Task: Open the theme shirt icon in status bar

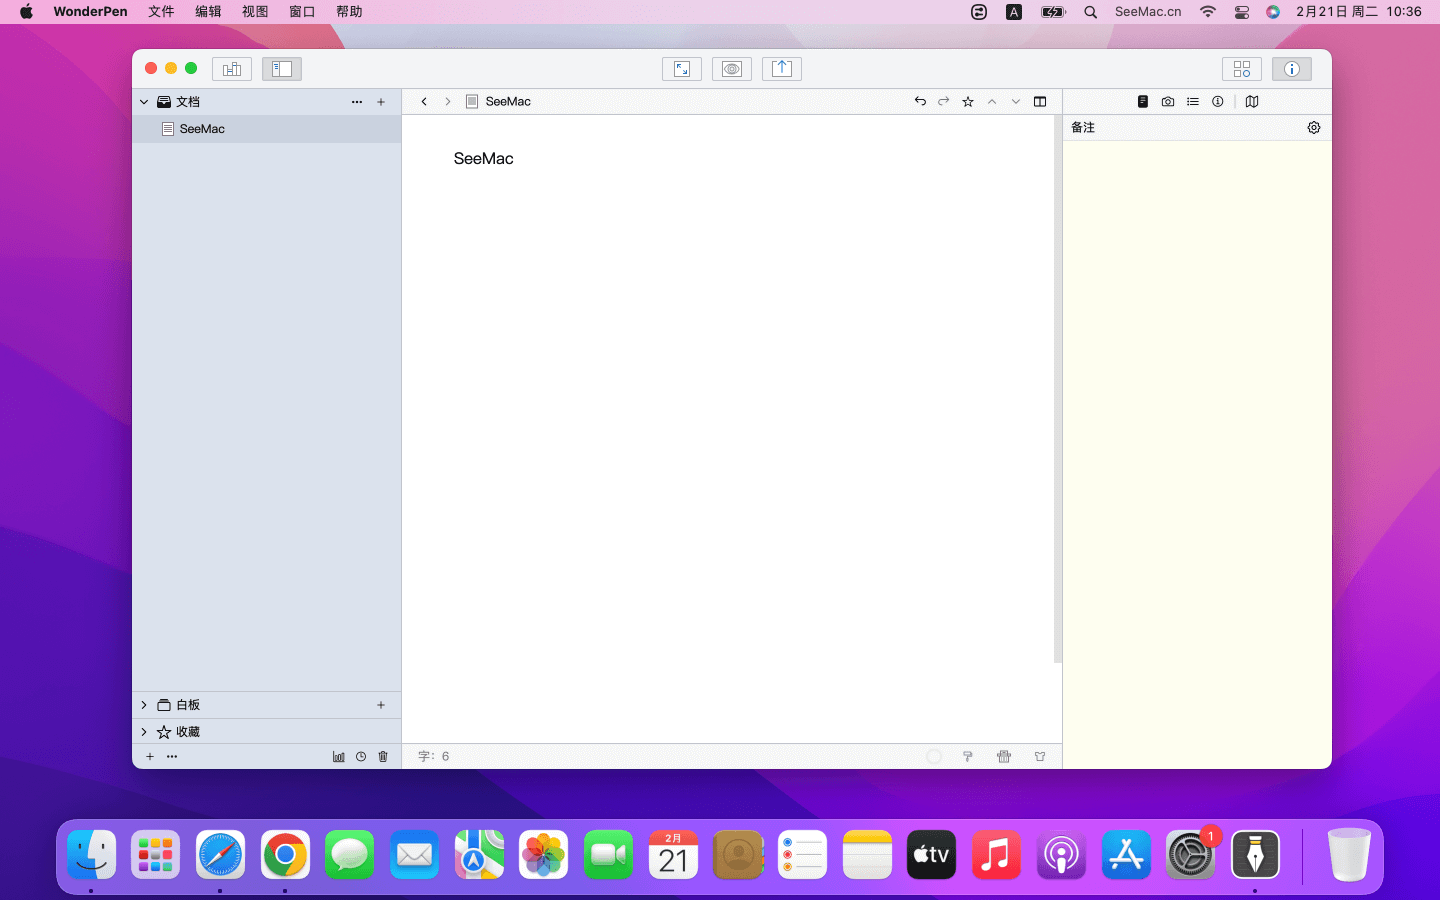Action: point(1040,757)
